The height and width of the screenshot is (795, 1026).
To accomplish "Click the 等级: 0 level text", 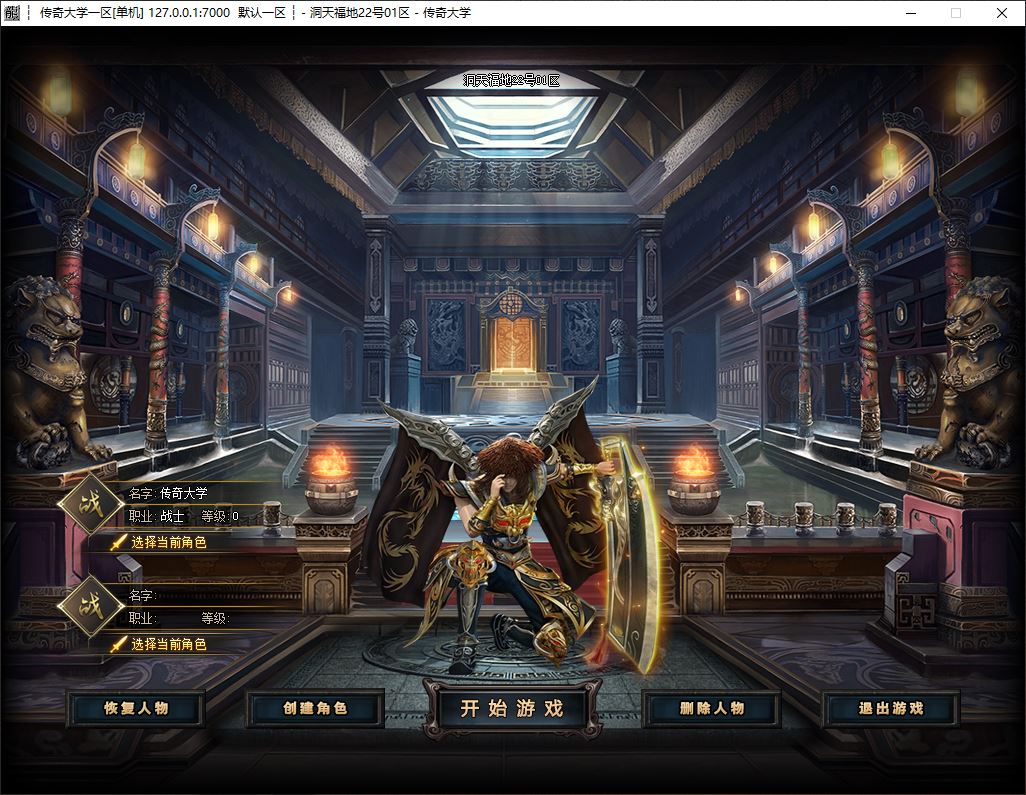I will point(221,516).
